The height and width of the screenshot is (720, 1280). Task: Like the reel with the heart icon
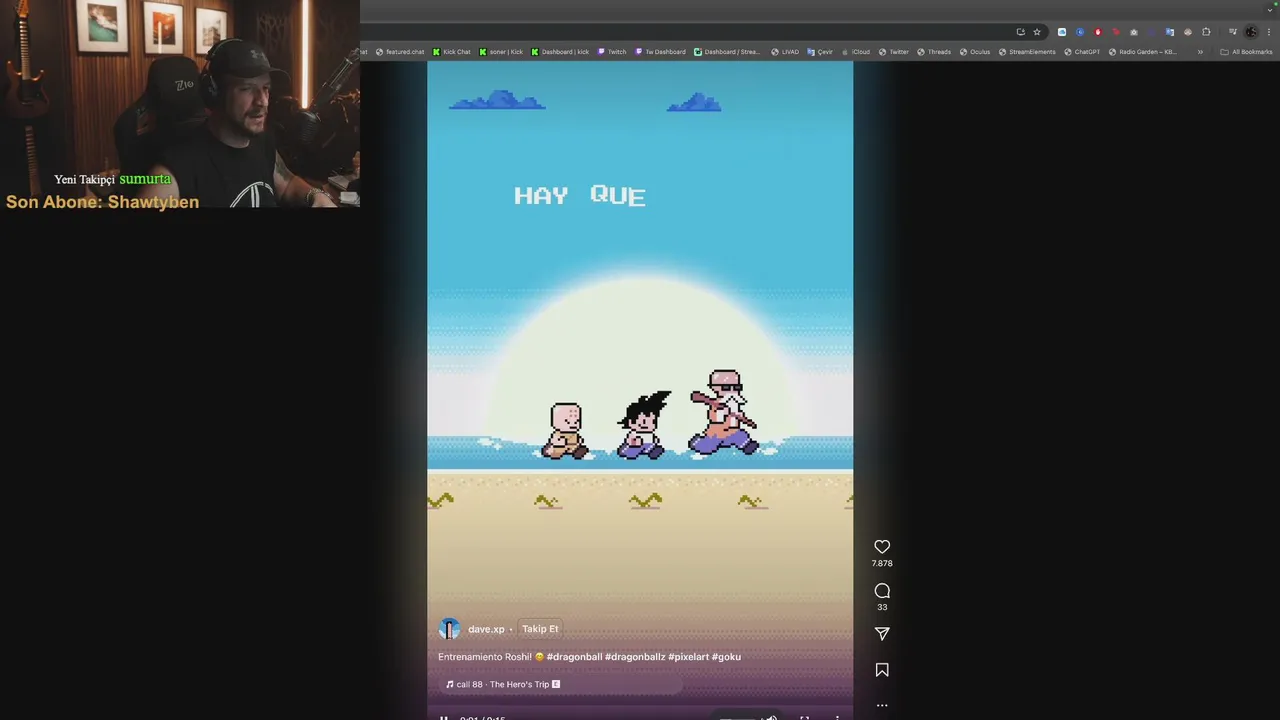(x=882, y=547)
